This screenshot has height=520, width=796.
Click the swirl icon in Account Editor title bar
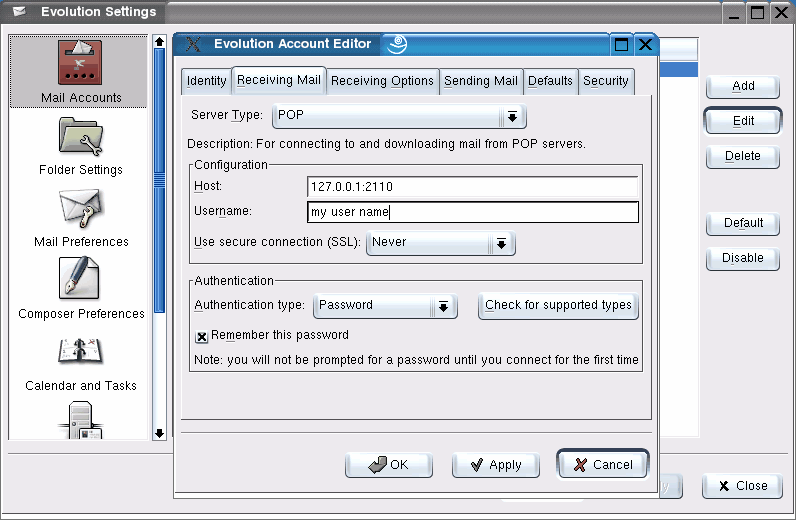click(x=397, y=44)
